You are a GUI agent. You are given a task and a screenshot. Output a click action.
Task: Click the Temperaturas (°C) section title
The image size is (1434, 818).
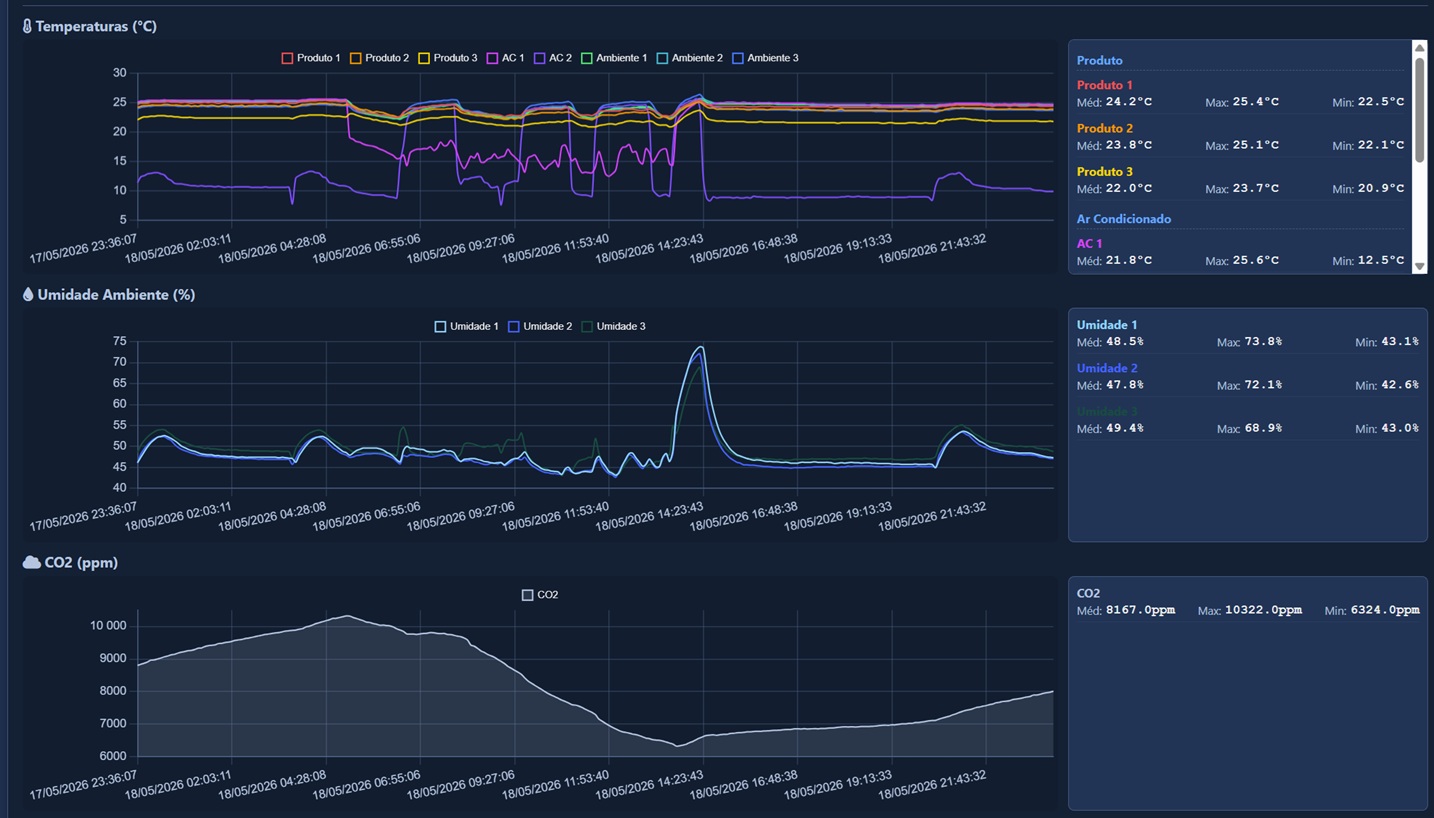click(x=96, y=26)
